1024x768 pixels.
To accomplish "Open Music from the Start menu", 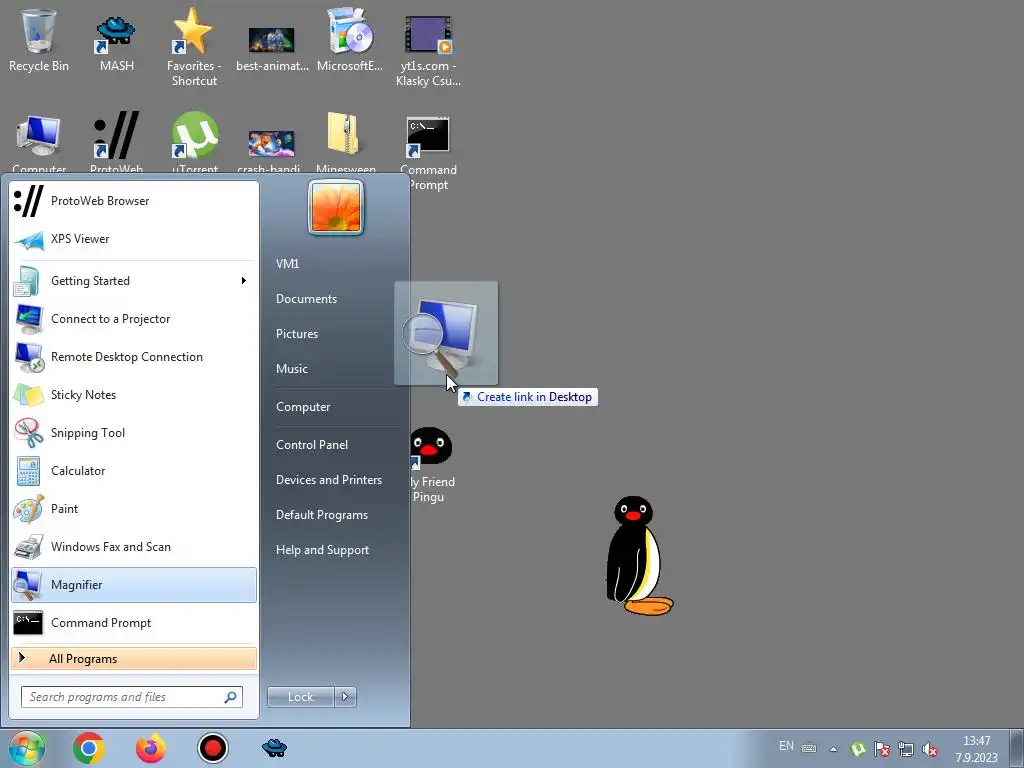I will (x=292, y=369).
